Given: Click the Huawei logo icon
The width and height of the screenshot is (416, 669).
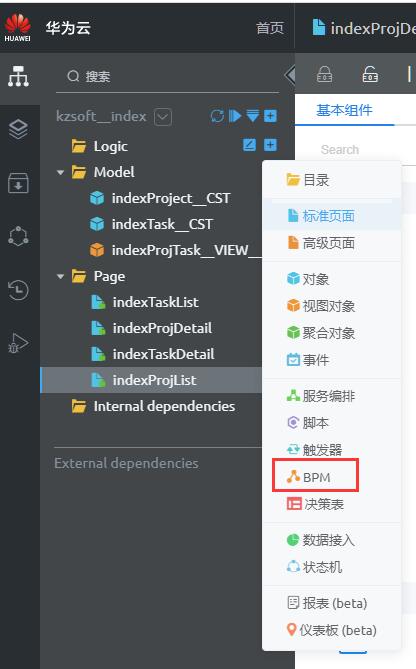Looking at the screenshot, I should [x=17, y=28].
